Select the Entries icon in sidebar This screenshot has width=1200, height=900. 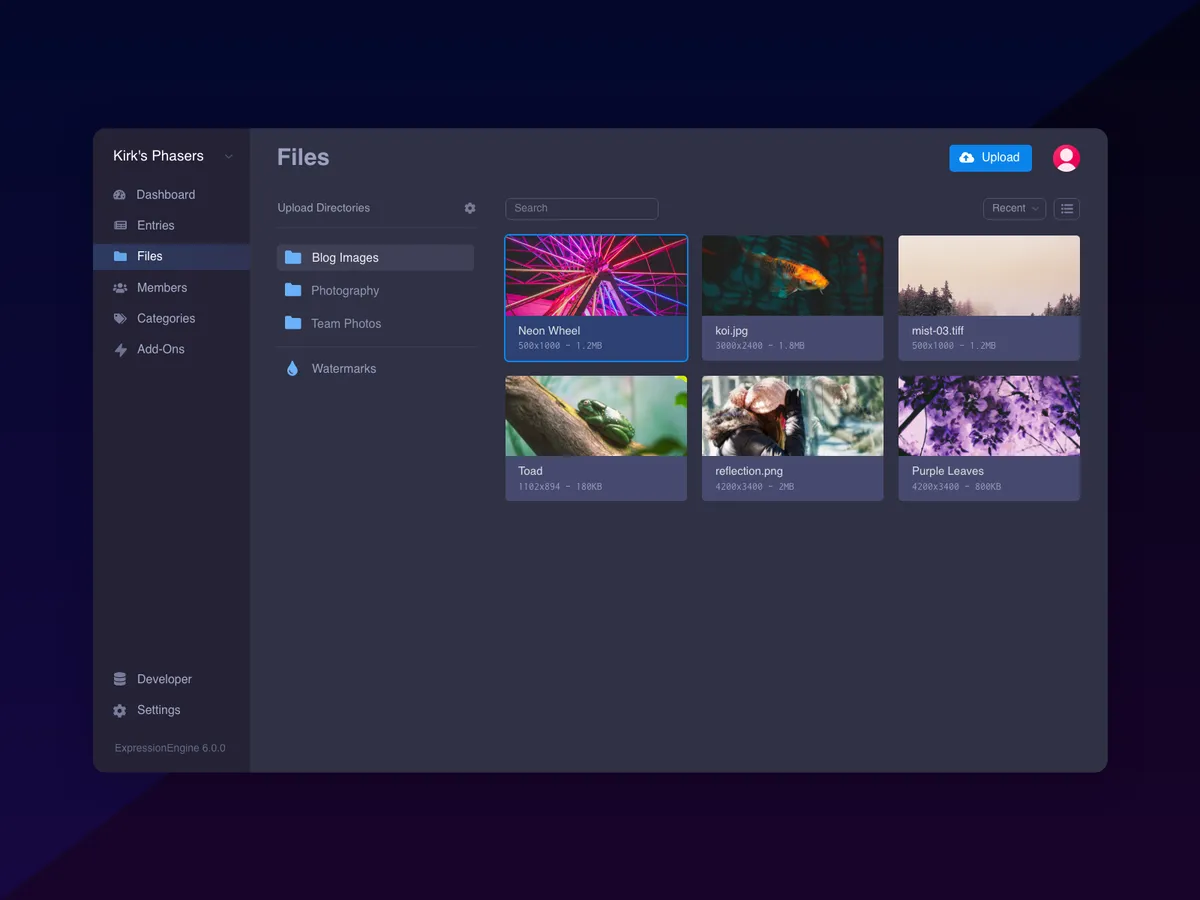click(x=120, y=225)
